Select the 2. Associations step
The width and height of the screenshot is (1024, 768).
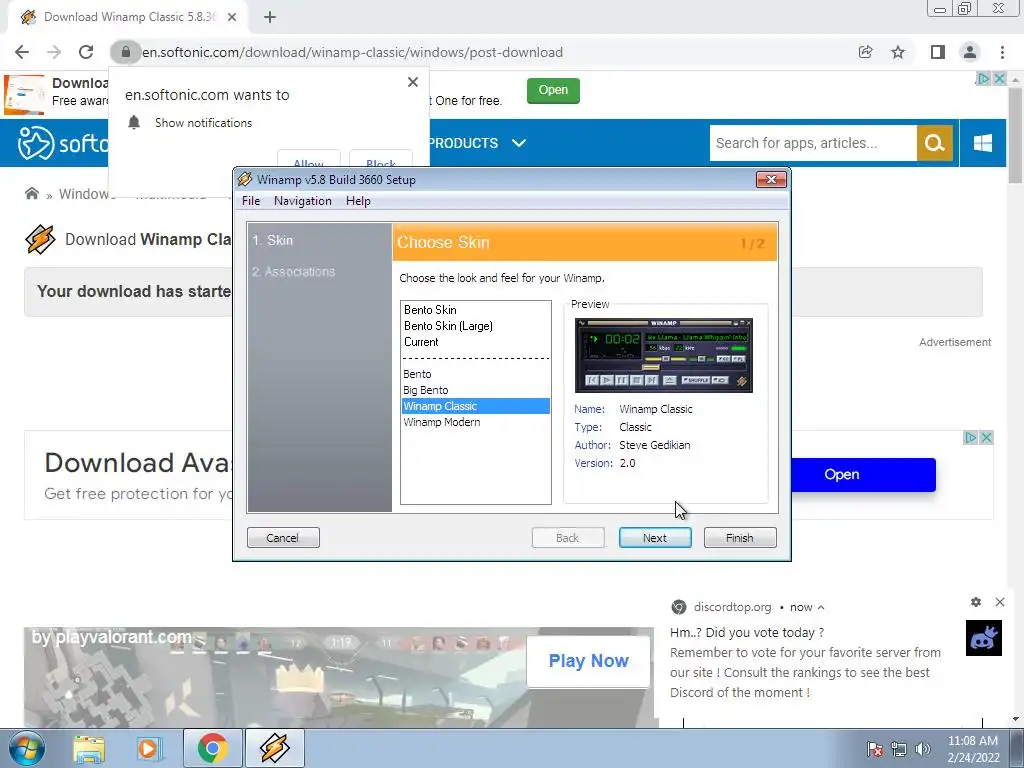(294, 272)
